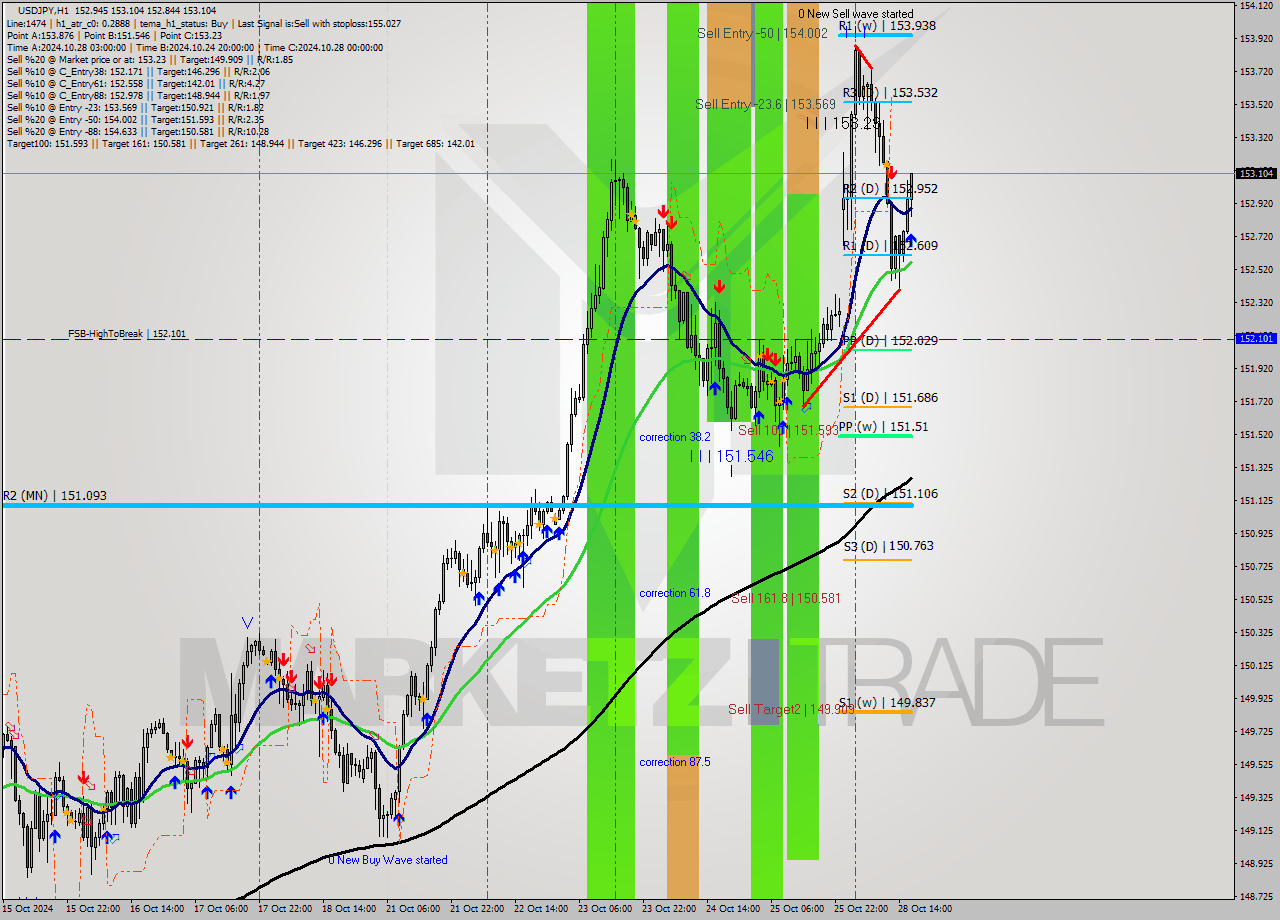1280x920 pixels.
Task: Click the 'Sell Target2 | 149.909' label
Action: coord(791,709)
